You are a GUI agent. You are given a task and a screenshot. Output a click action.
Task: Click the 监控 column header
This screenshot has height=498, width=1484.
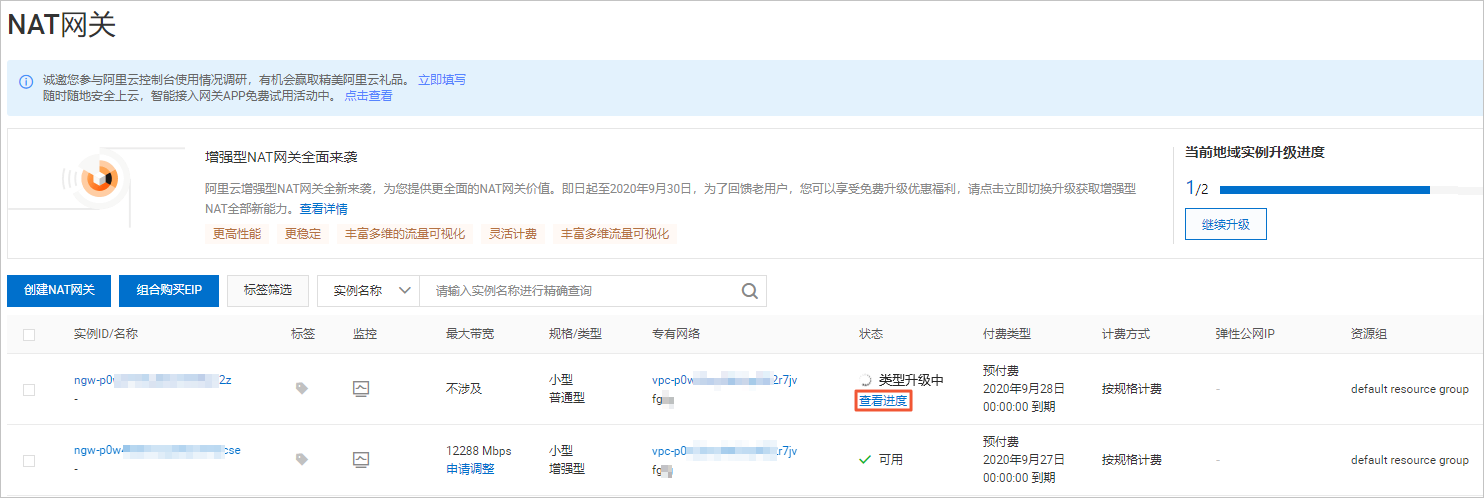[x=365, y=334]
